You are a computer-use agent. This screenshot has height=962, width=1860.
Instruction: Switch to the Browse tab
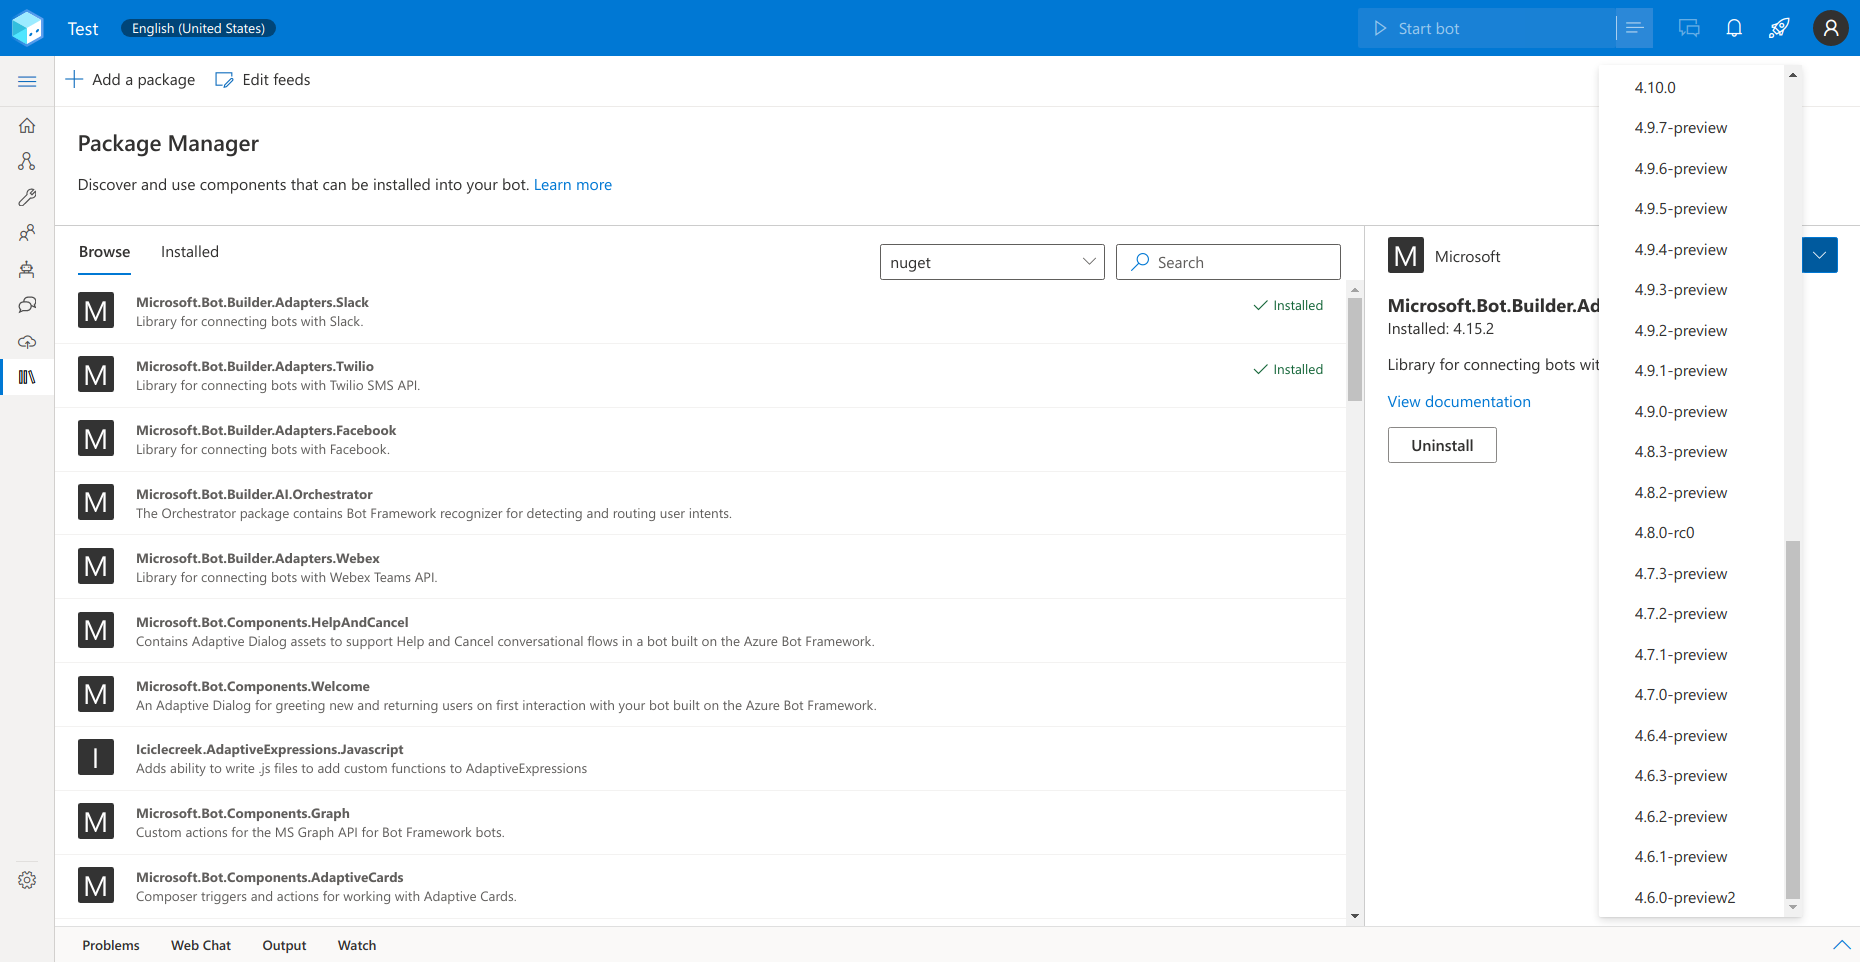105,252
